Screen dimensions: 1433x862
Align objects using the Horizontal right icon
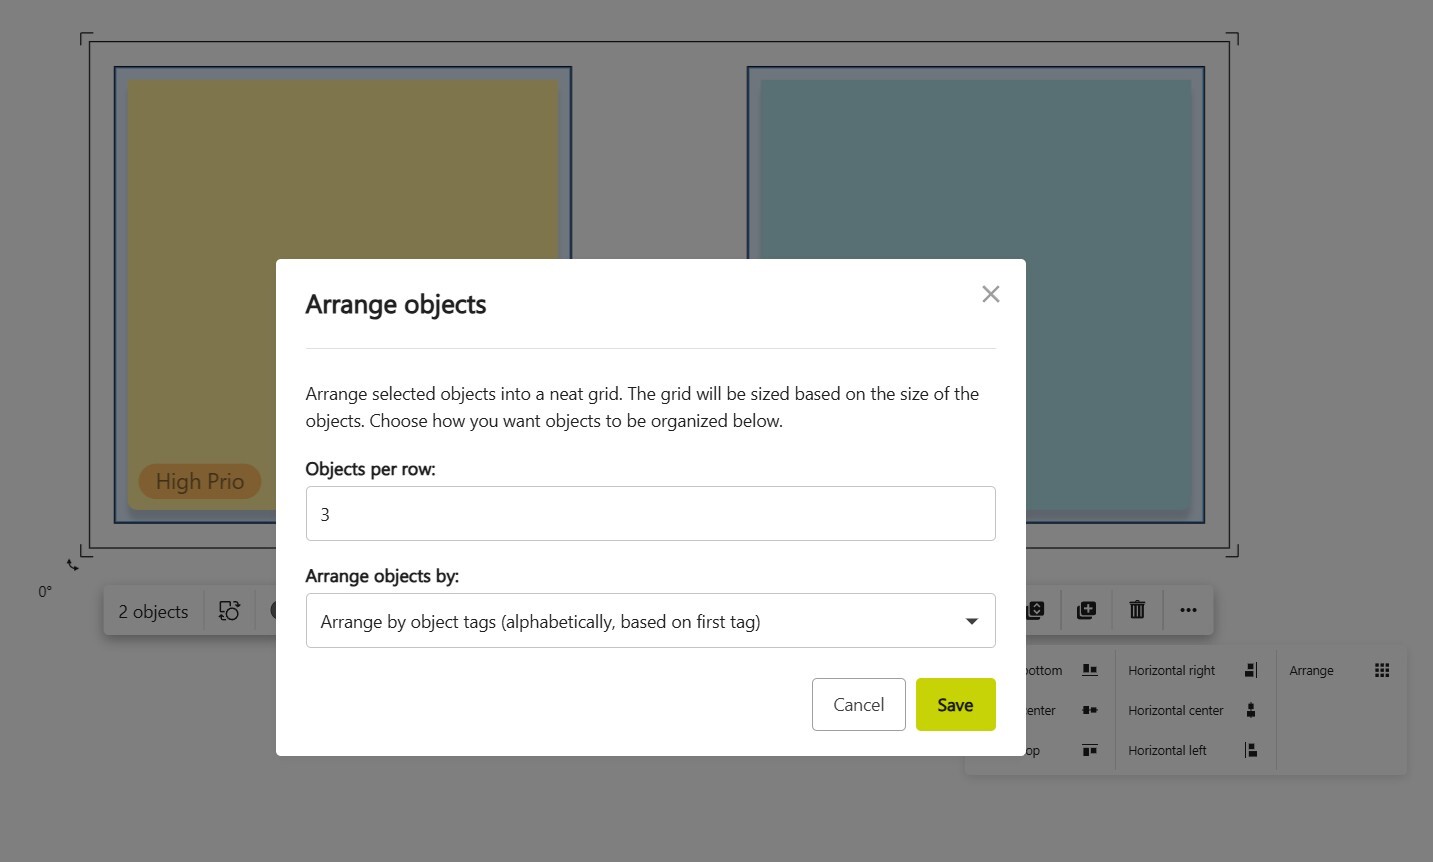point(1250,670)
